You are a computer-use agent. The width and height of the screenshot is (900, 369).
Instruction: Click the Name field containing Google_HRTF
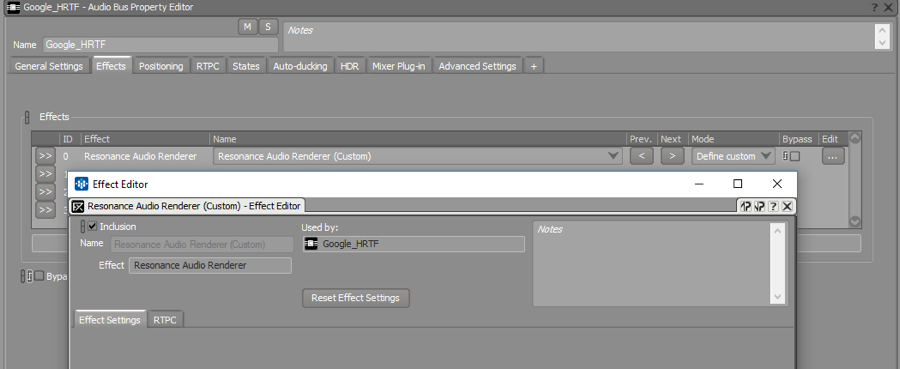tap(160, 45)
